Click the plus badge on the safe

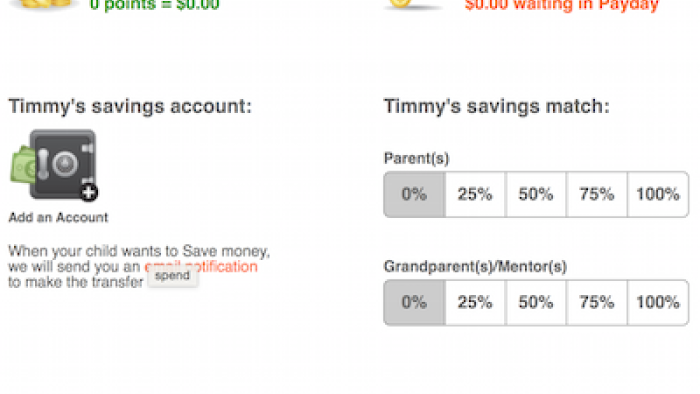(x=89, y=192)
